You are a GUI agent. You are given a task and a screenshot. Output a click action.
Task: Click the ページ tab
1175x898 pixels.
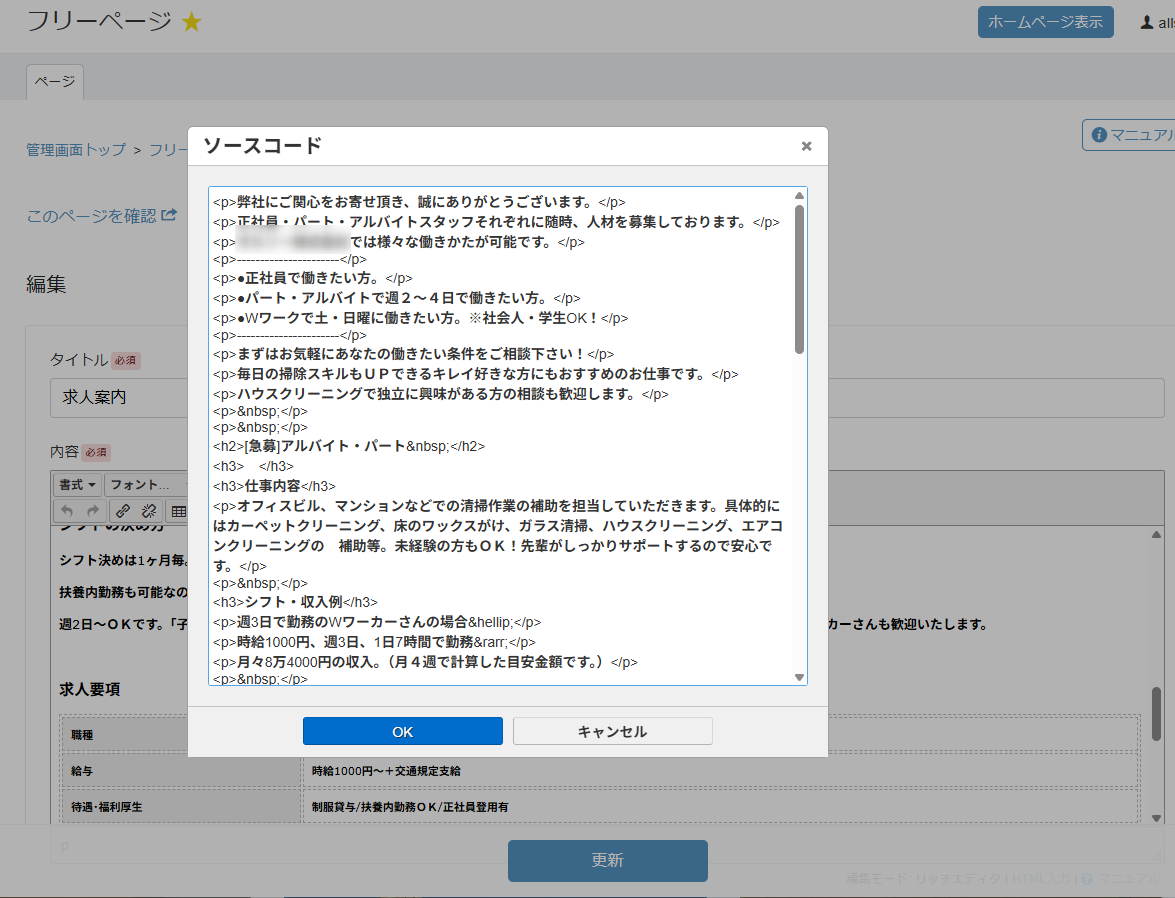(55, 82)
